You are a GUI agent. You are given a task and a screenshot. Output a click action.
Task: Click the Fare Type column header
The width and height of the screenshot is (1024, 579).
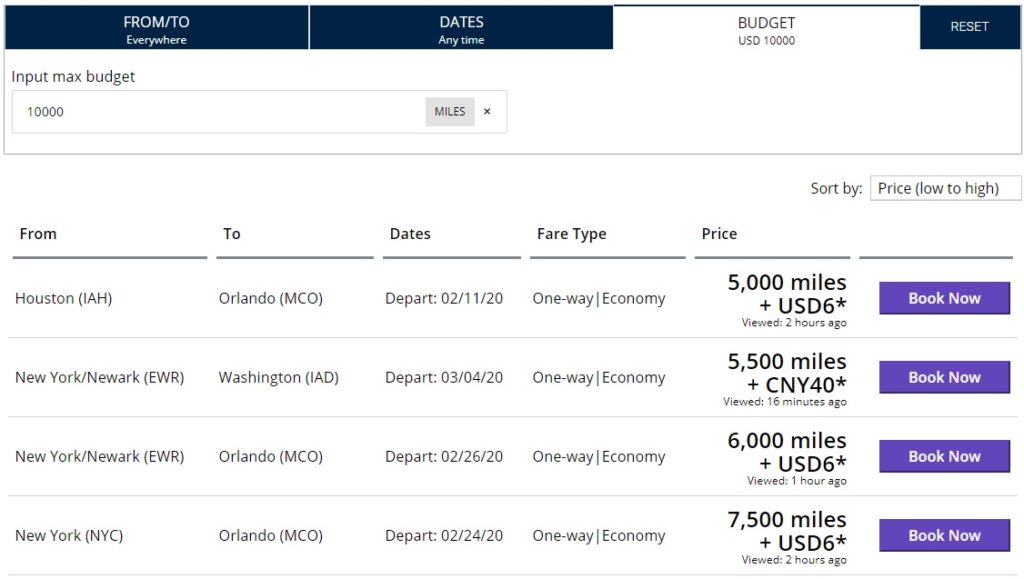pyautogui.click(x=571, y=234)
